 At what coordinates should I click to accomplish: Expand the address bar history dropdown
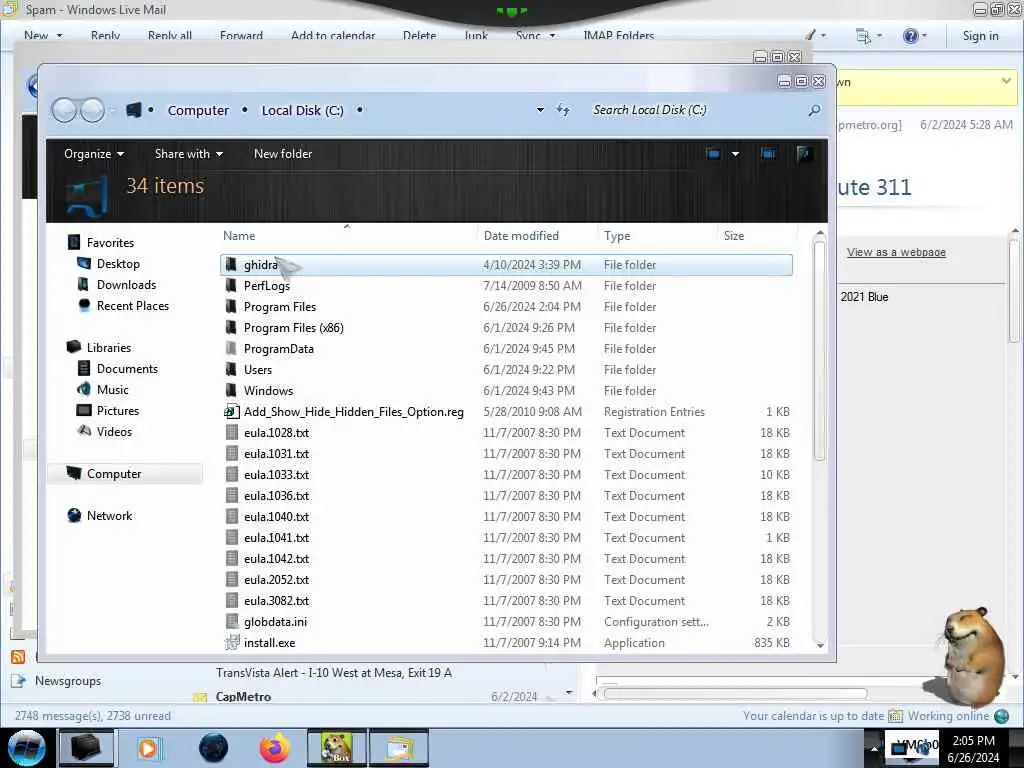coord(540,110)
